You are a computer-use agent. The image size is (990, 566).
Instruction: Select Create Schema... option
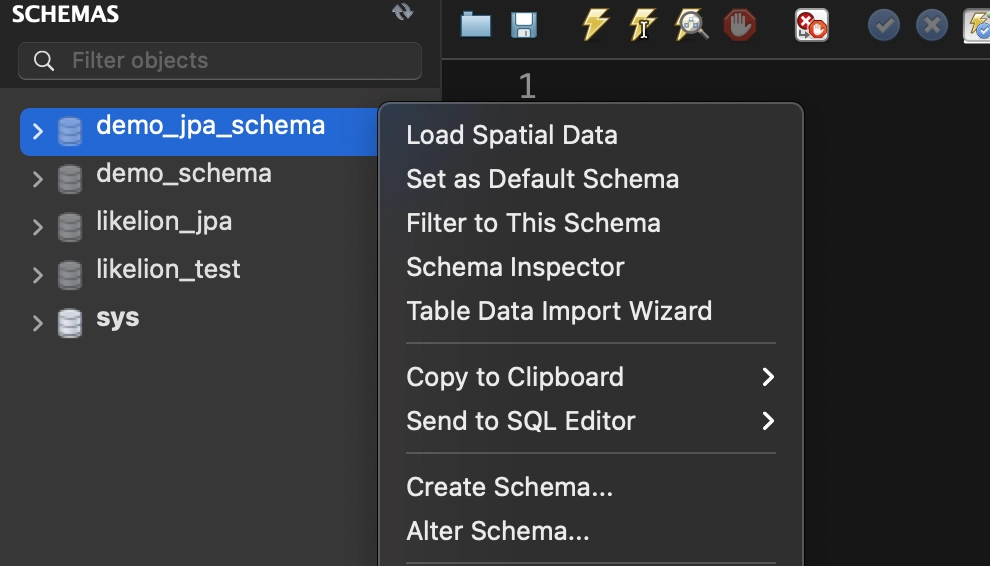509,487
